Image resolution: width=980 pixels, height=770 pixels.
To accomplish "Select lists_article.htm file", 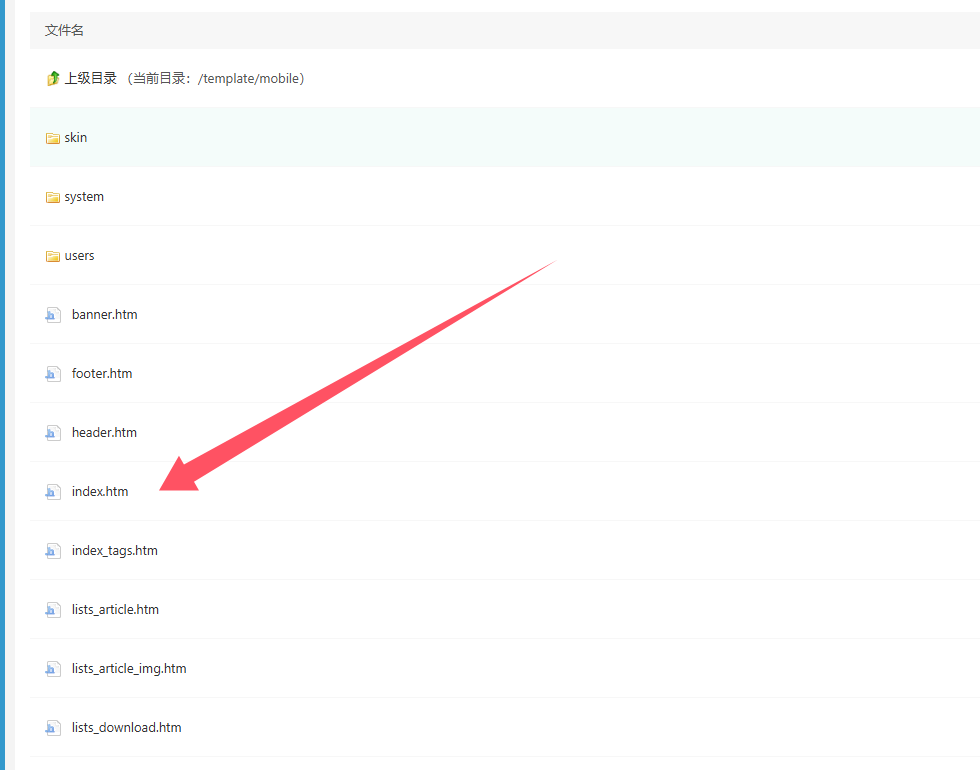I will coord(115,610).
